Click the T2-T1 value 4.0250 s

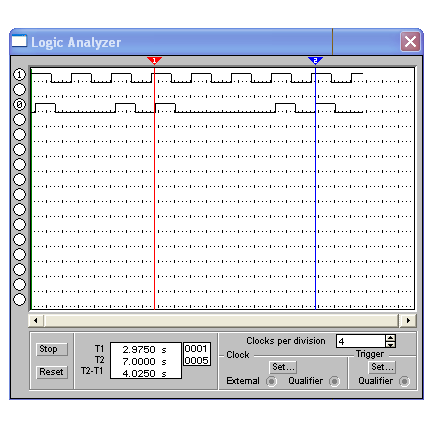click(x=144, y=373)
